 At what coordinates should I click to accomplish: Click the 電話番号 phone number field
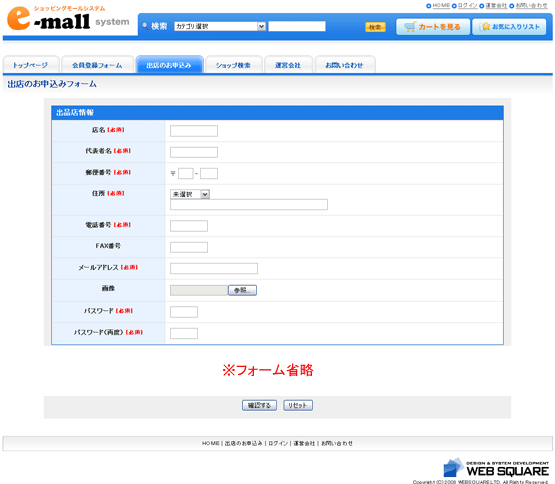(189, 226)
